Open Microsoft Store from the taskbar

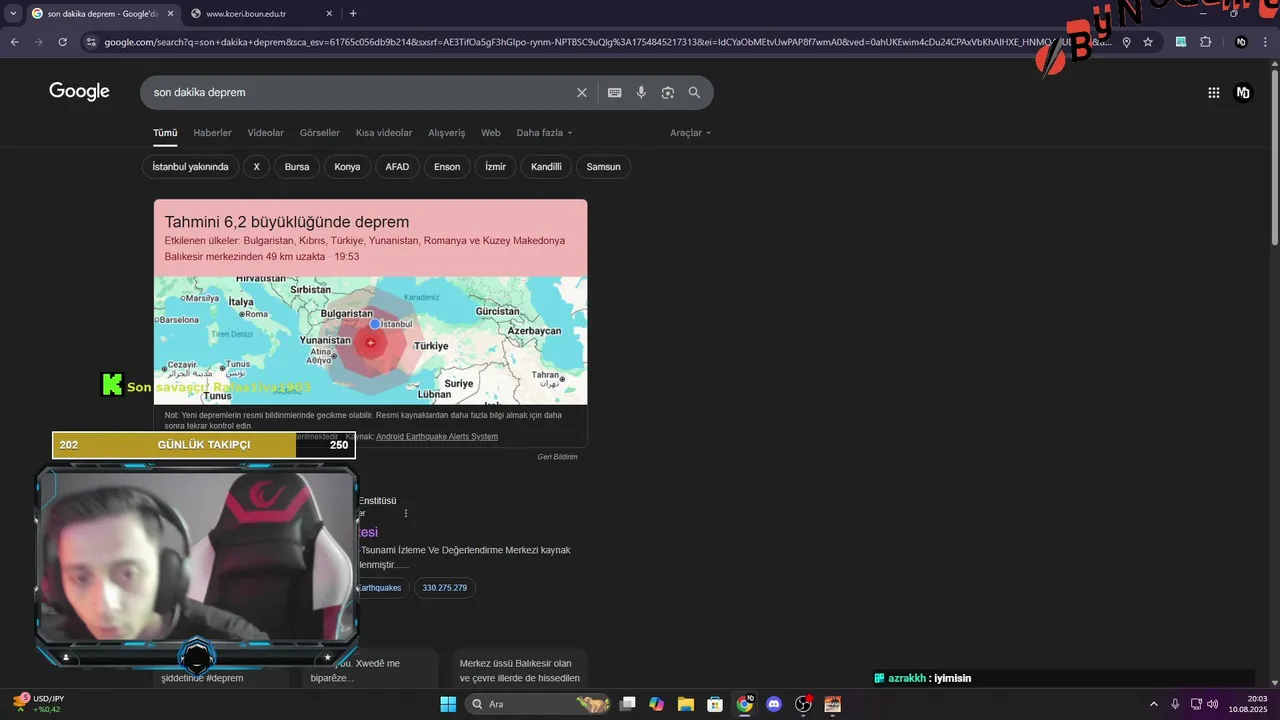click(x=715, y=704)
